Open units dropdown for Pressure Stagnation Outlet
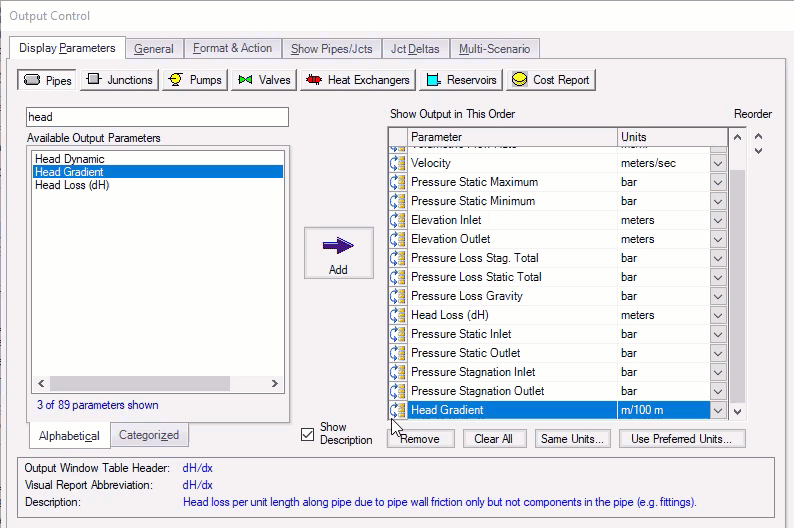The width and height of the screenshot is (794, 528). (x=718, y=391)
